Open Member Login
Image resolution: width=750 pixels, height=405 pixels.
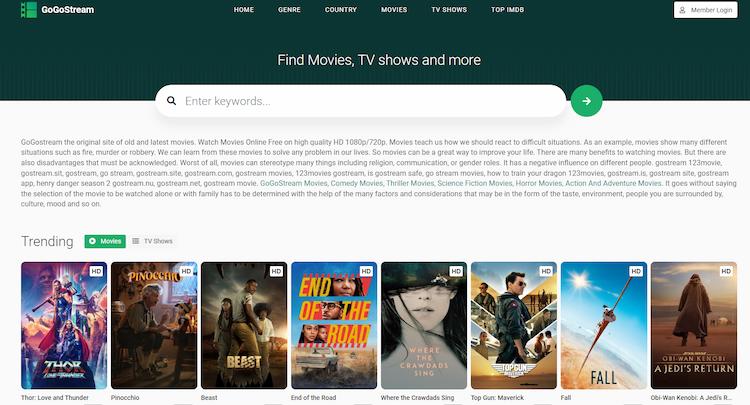(x=705, y=10)
